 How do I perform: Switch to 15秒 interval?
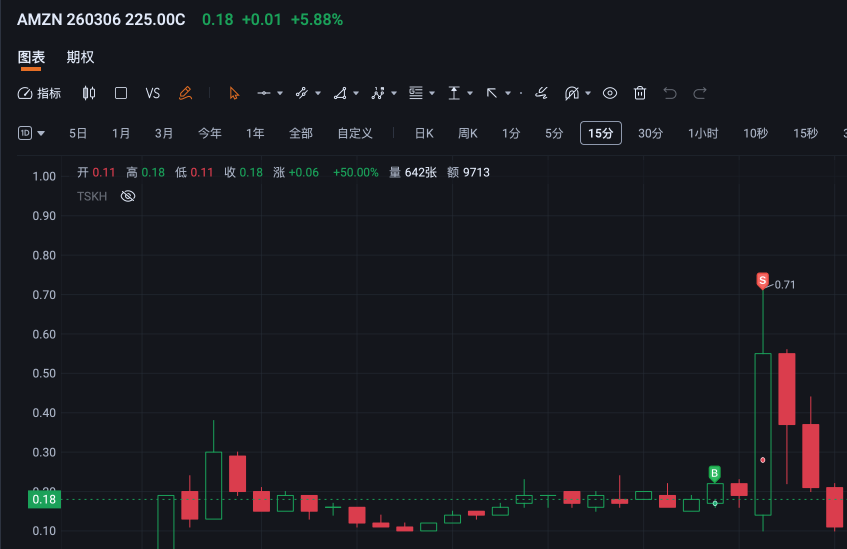point(805,133)
